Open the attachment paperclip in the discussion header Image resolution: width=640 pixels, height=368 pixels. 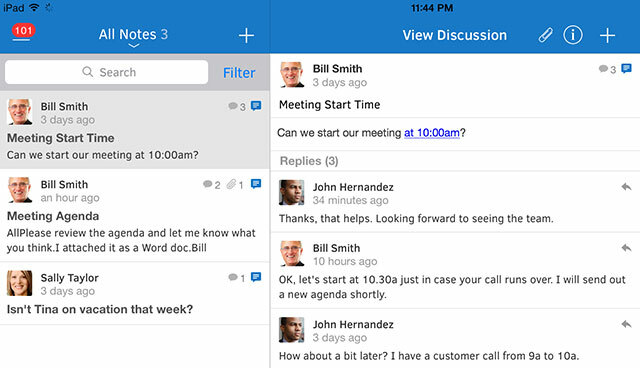(545, 35)
